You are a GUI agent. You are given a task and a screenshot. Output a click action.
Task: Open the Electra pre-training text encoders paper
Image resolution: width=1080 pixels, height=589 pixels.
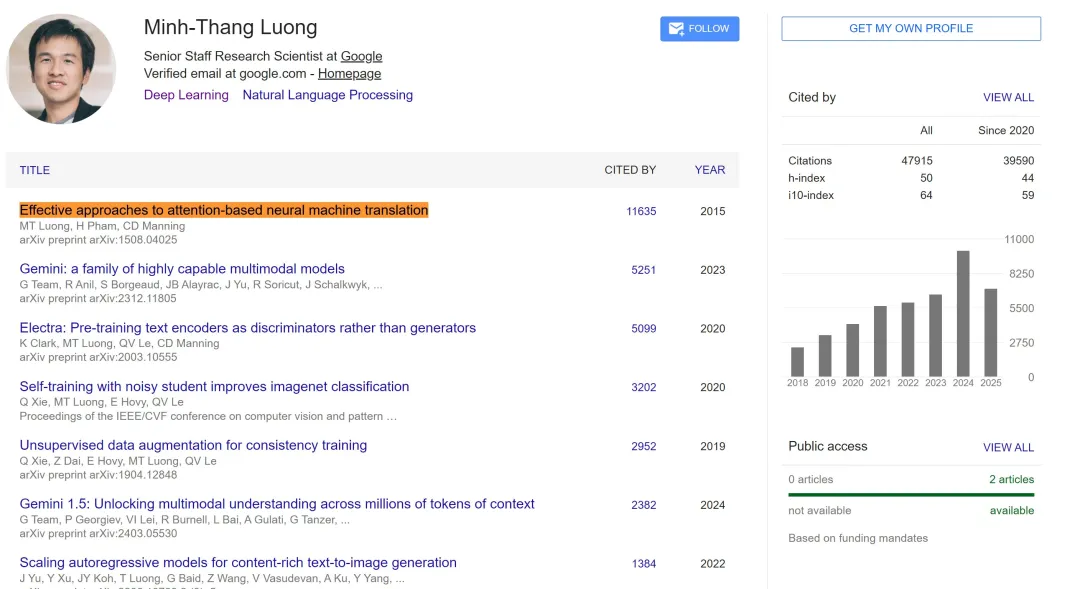point(248,328)
